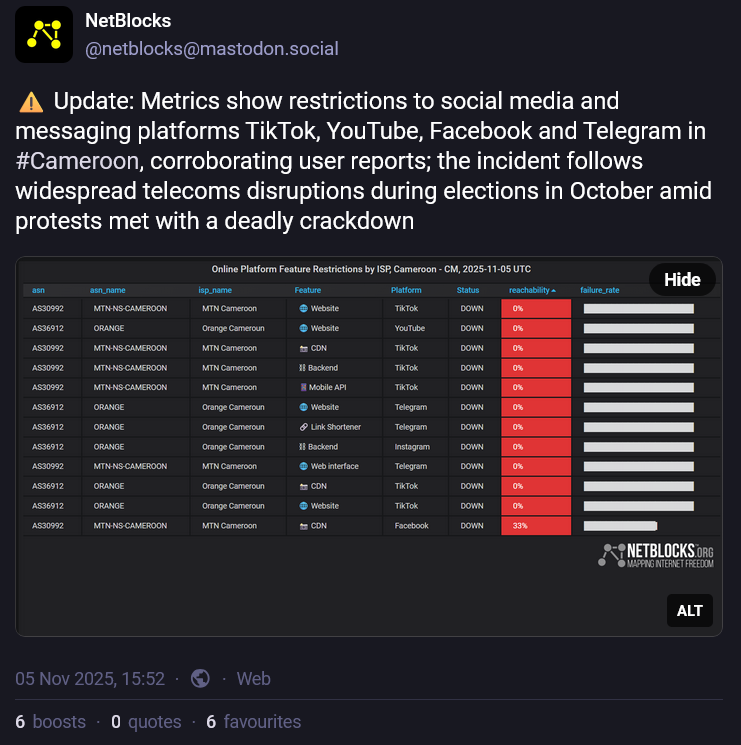The width and height of the screenshot is (741, 745).
Task: Open the @netblocks@mastodon.social handle
Action: pyautogui.click(x=211, y=48)
